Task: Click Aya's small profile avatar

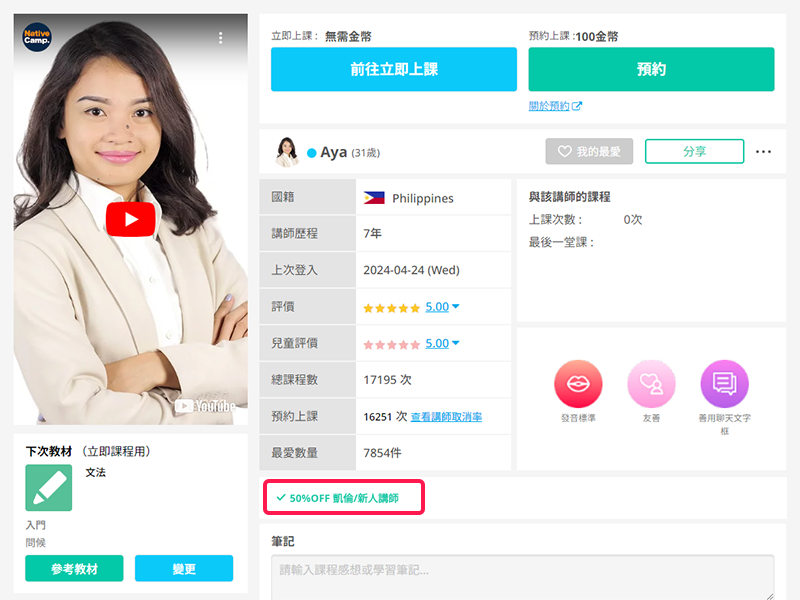Action: (x=287, y=152)
